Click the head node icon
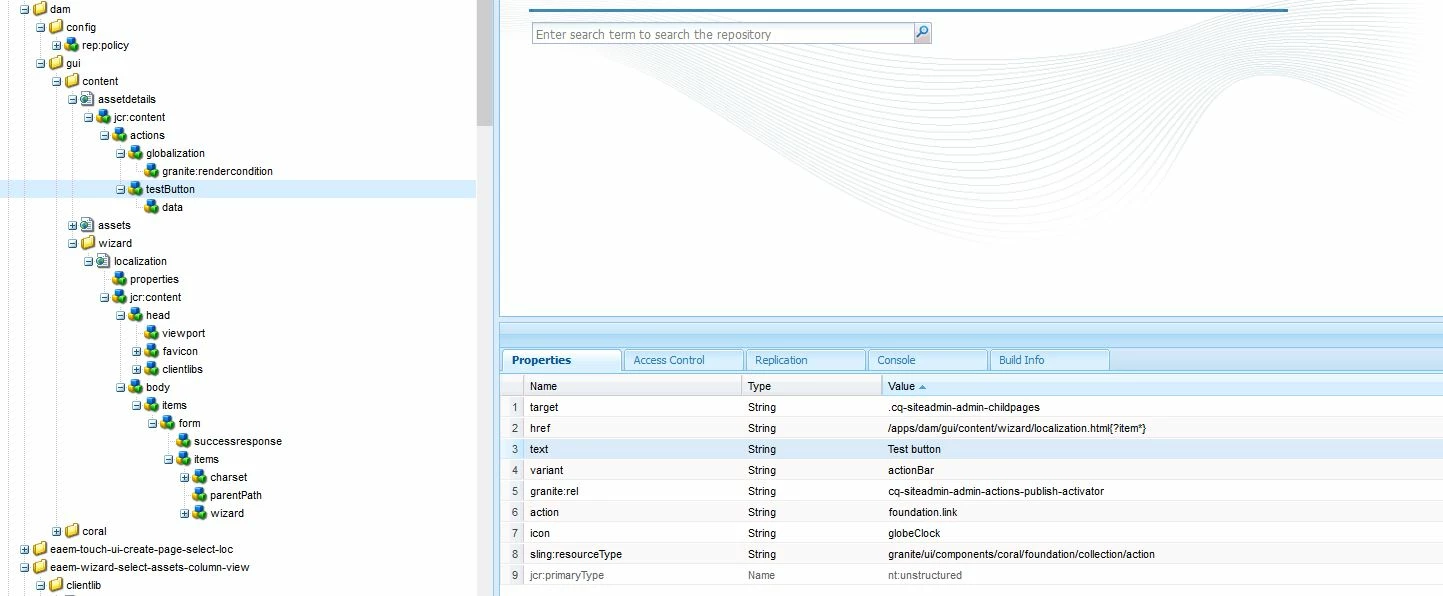Viewport: 1443px width, 596px height. click(x=136, y=315)
